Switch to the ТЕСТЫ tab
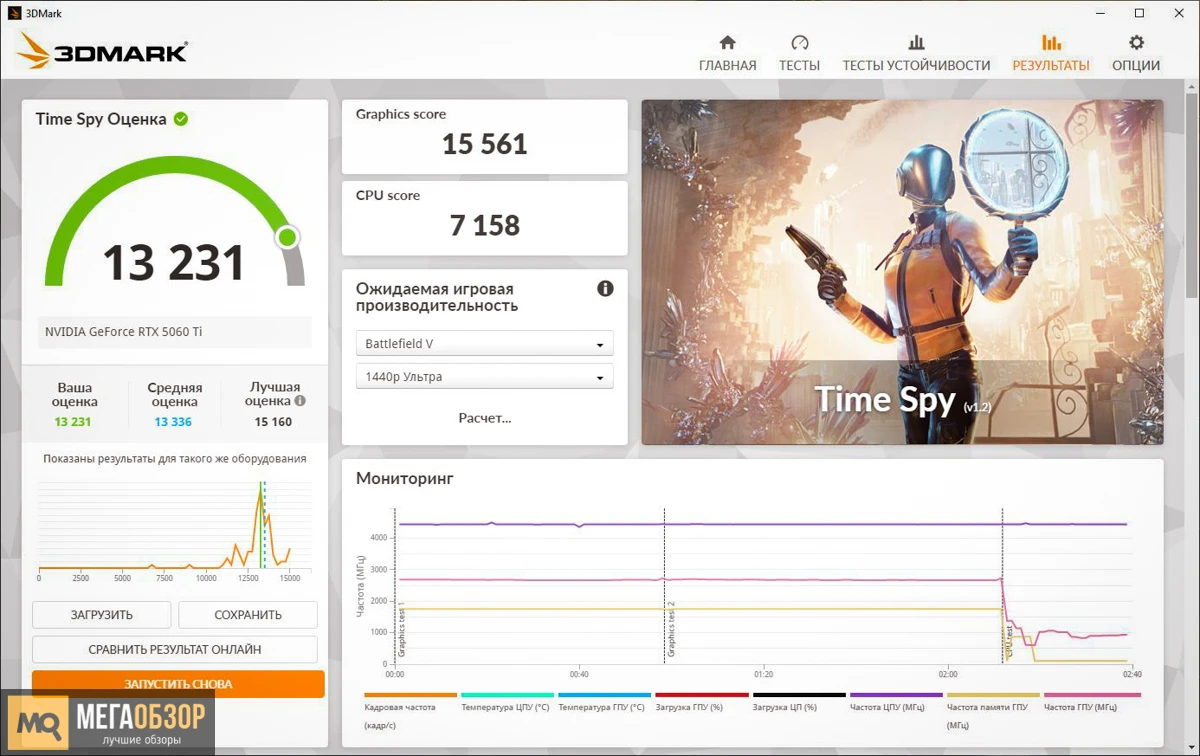This screenshot has width=1200, height=756. tap(799, 54)
